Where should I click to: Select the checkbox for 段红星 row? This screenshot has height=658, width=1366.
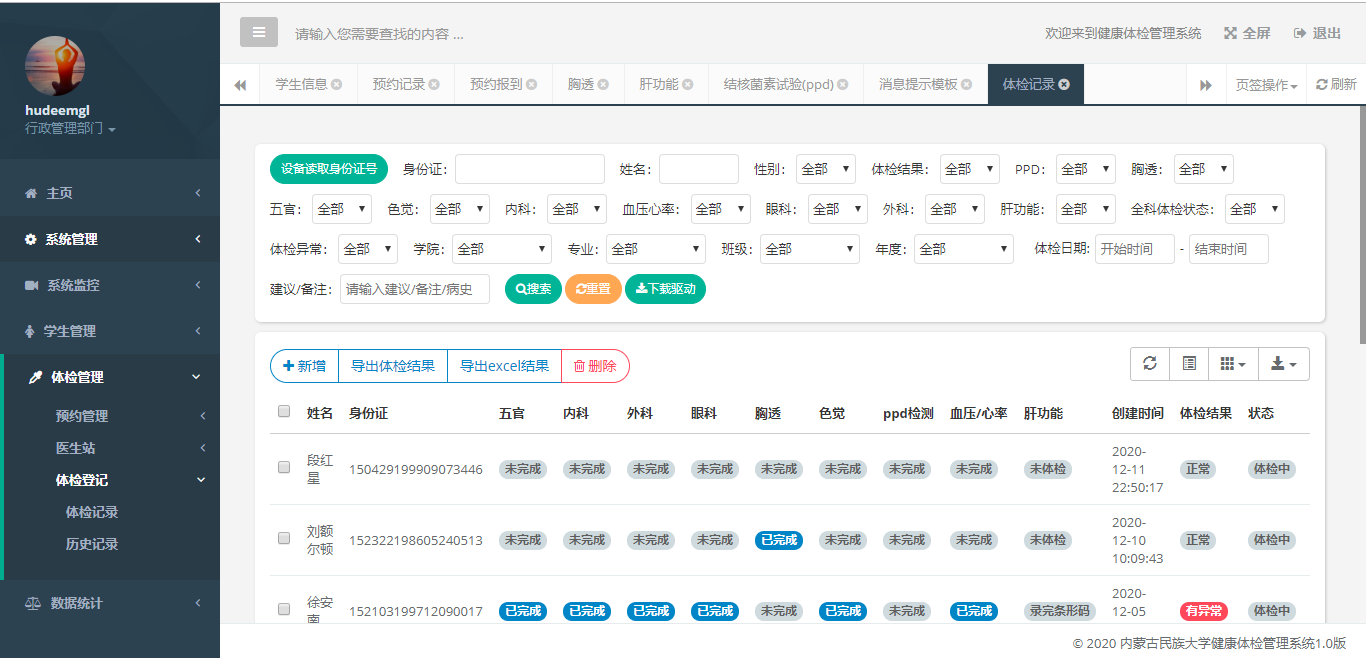pos(284,467)
